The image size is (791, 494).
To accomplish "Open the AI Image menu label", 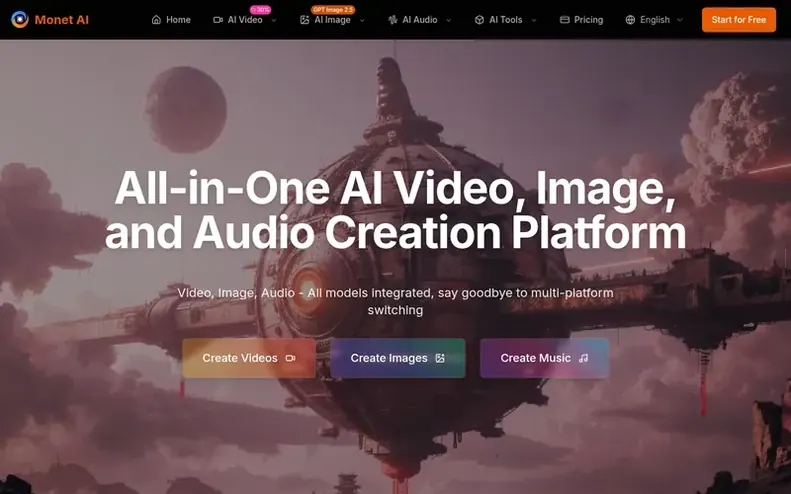I will pyautogui.click(x=332, y=20).
